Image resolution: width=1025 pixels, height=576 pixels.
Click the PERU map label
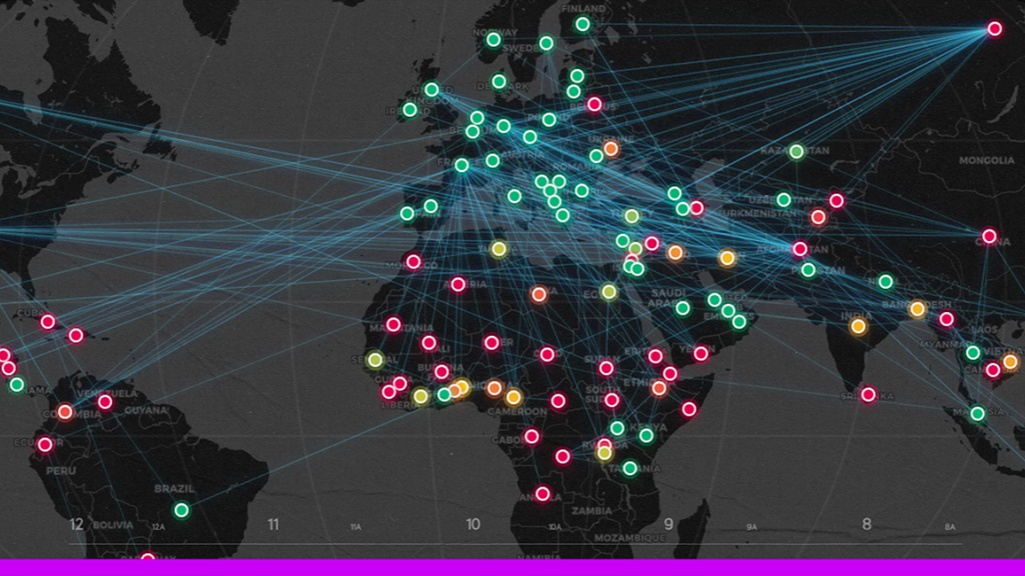61,471
